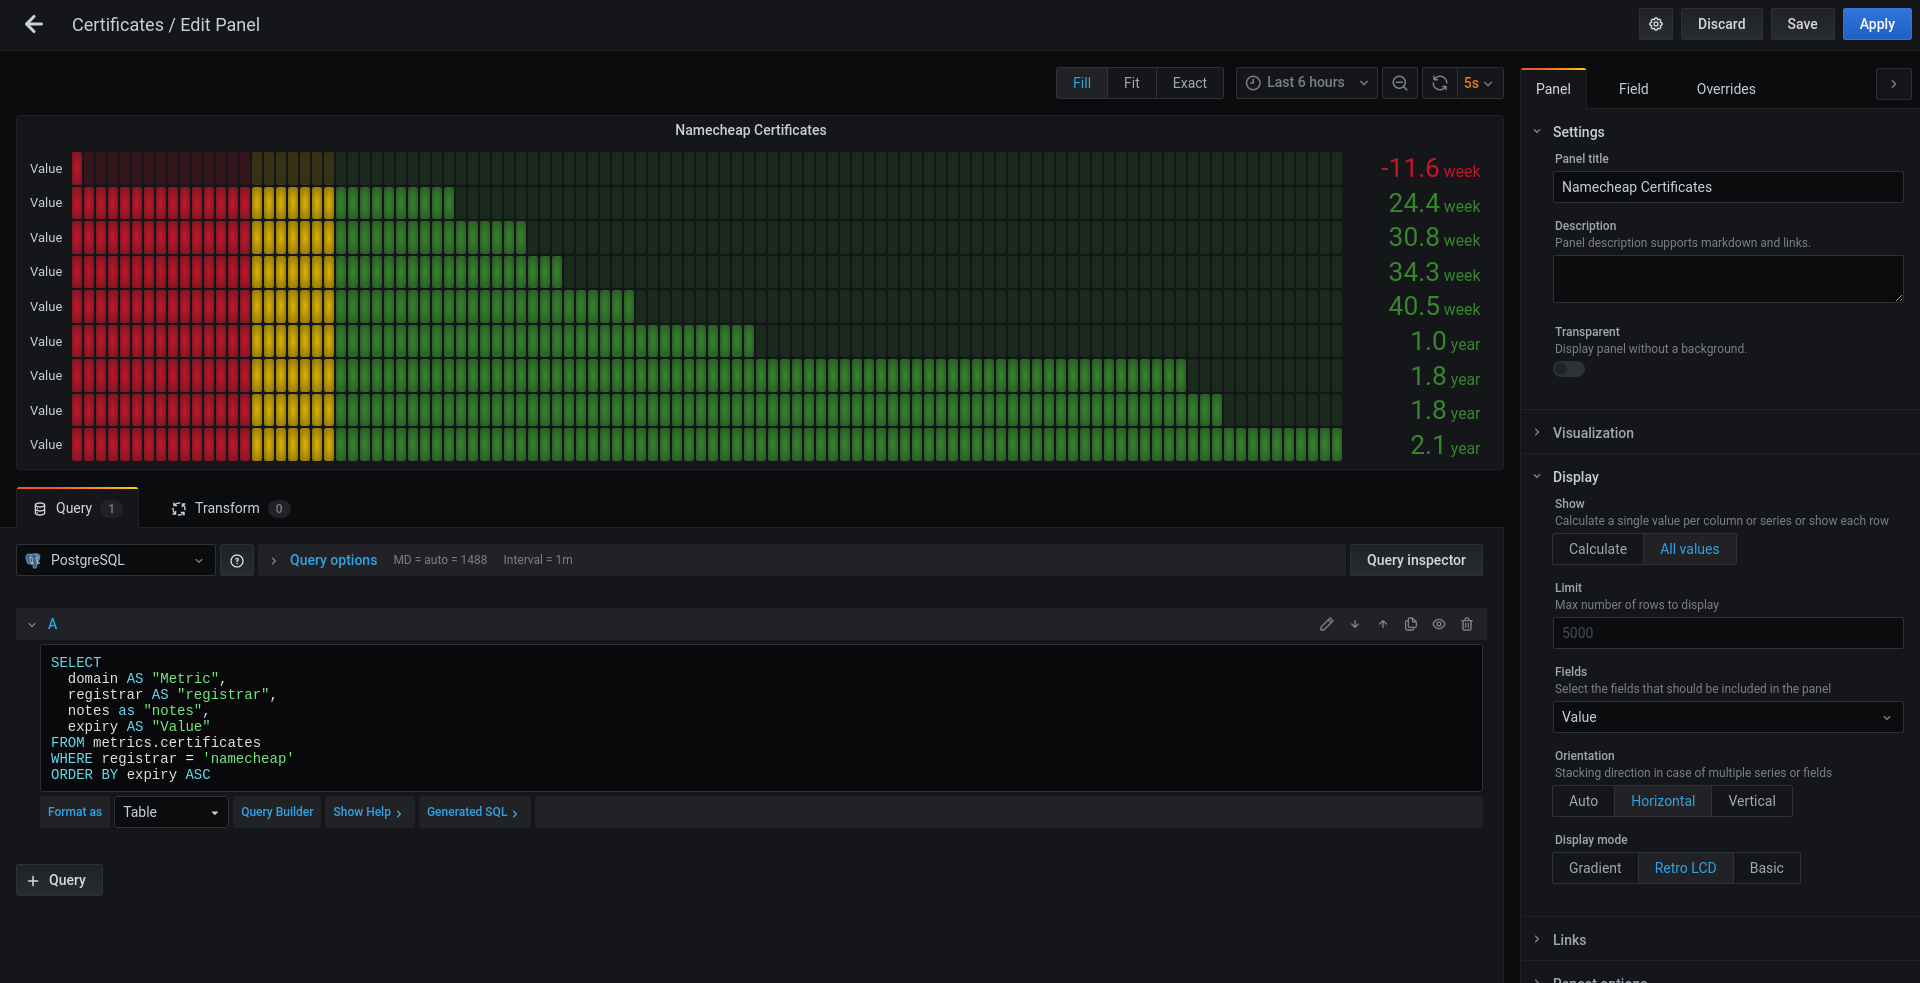Select Fit view mode
The image size is (1920, 983).
1132,83
